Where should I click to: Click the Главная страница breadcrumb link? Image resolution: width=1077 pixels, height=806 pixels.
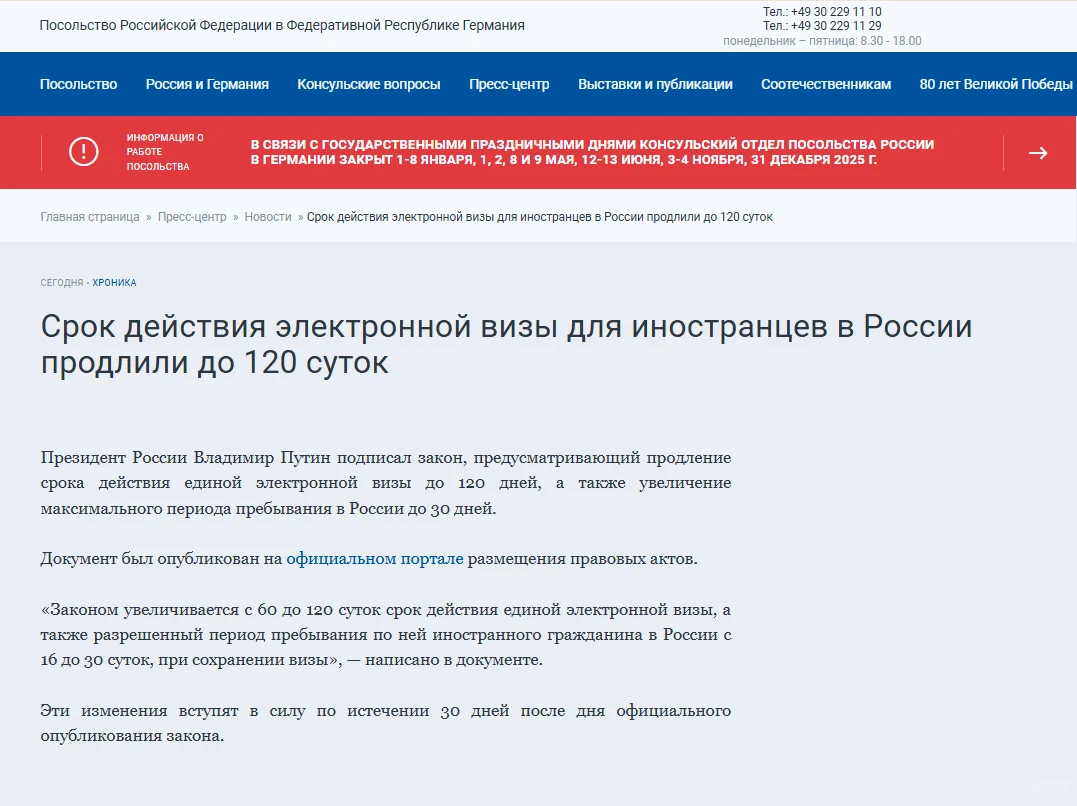point(90,216)
